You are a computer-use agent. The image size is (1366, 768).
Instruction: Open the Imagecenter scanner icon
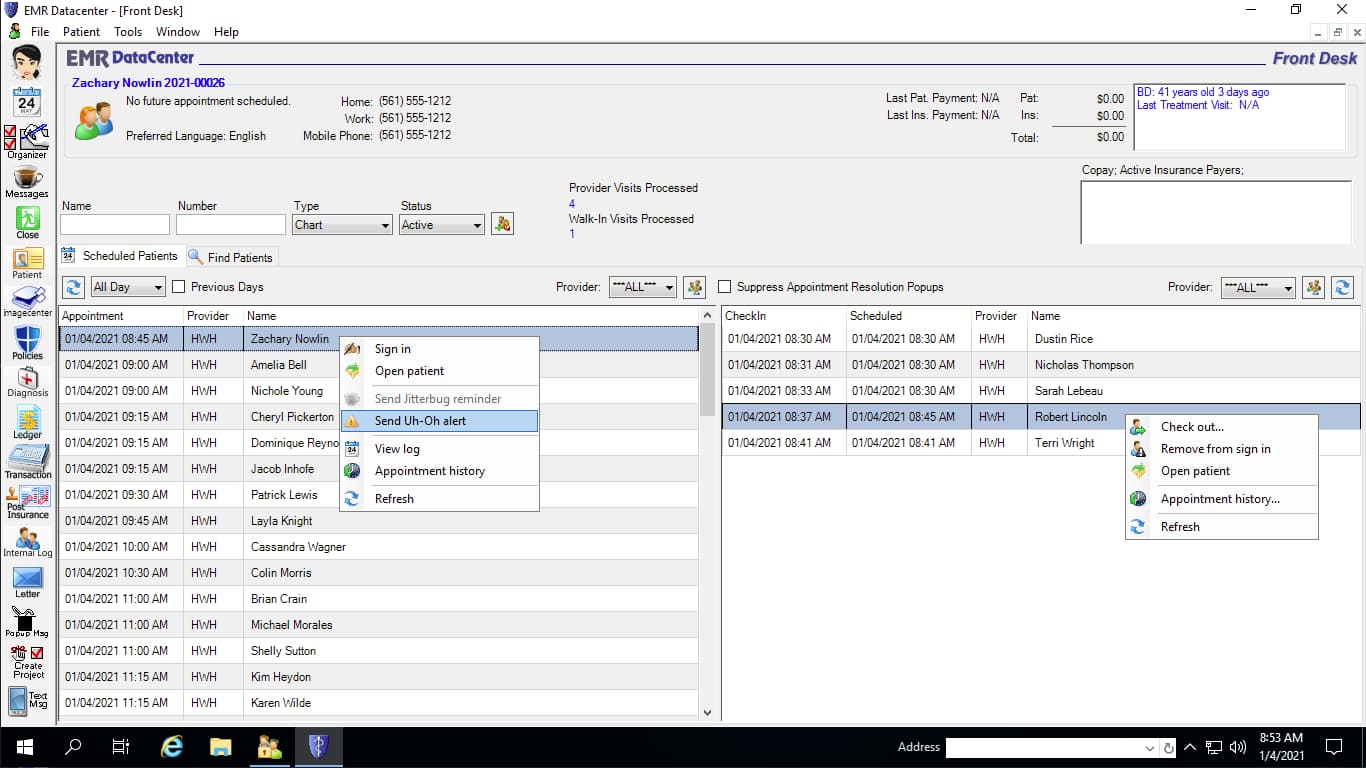pos(27,298)
